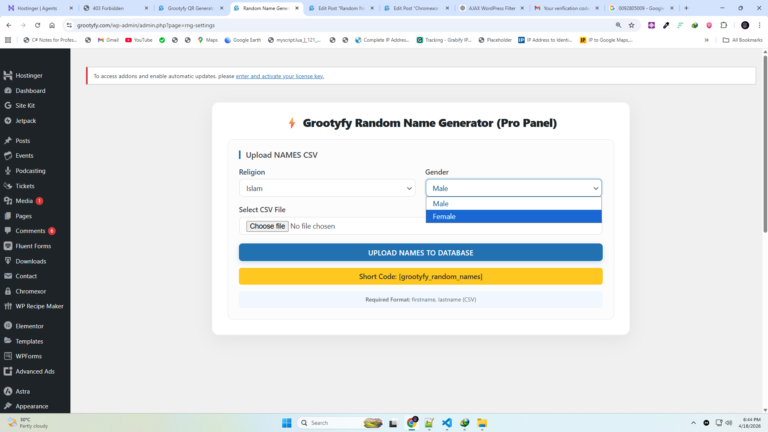Open Astra sidebar item

[23, 391]
